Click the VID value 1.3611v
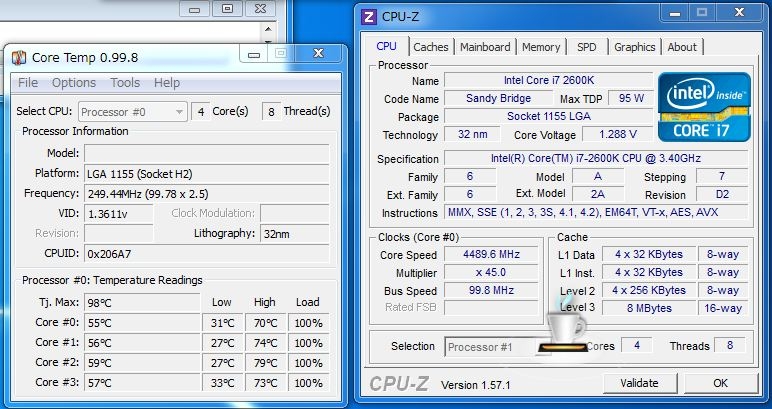Screen dimensions: 772x409 coord(118,214)
